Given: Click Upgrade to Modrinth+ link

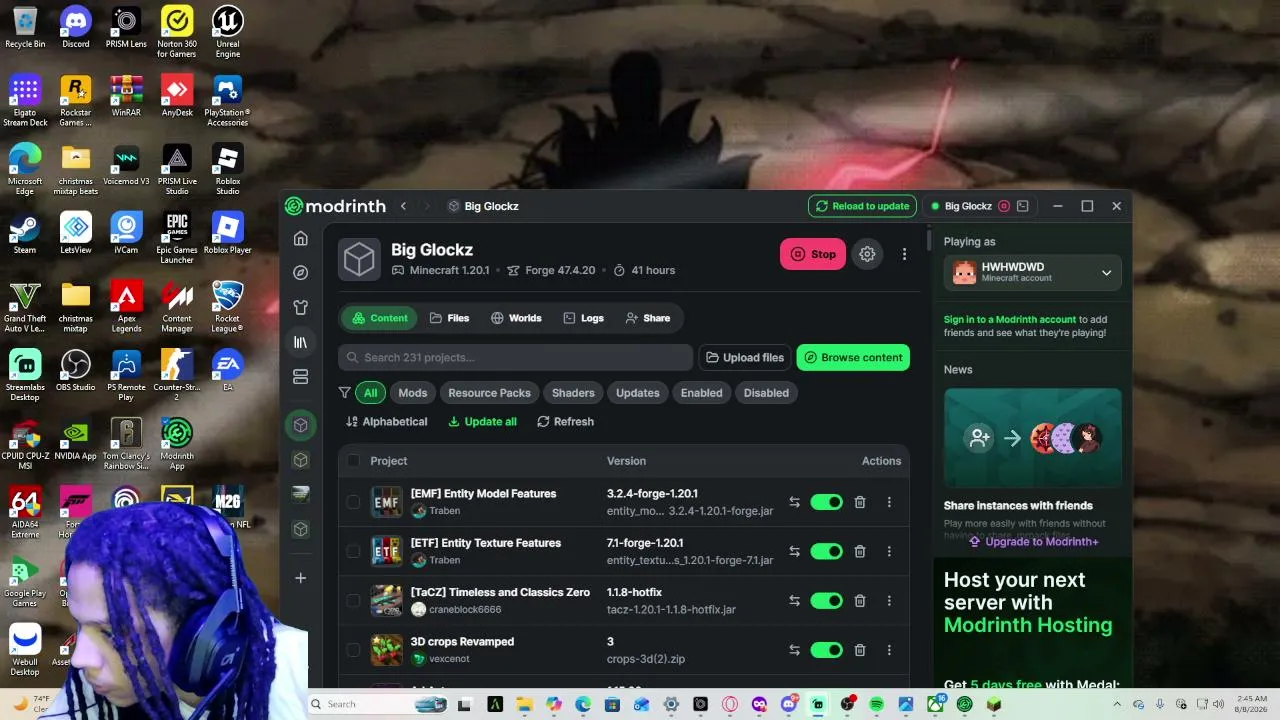Looking at the screenshot, I should [1033, 542].
